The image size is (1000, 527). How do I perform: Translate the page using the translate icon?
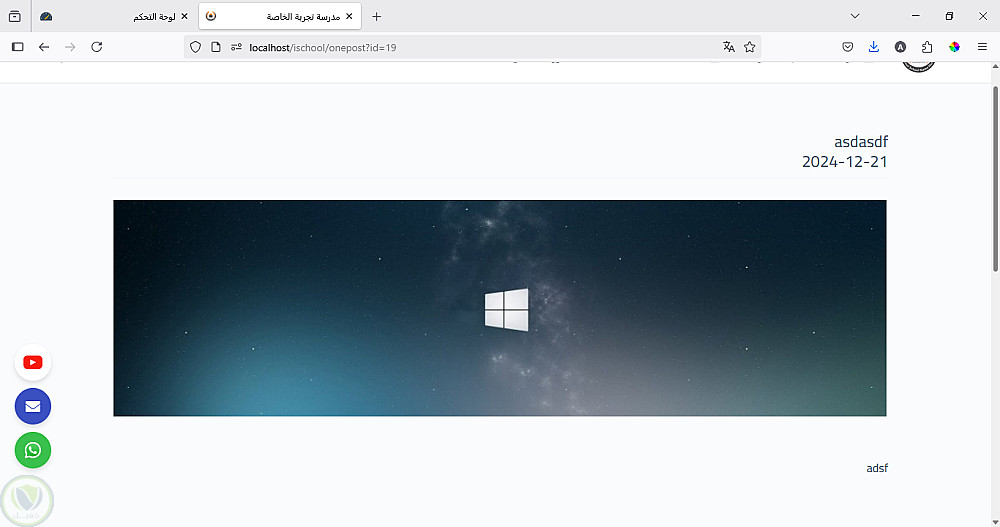[729, 47]
